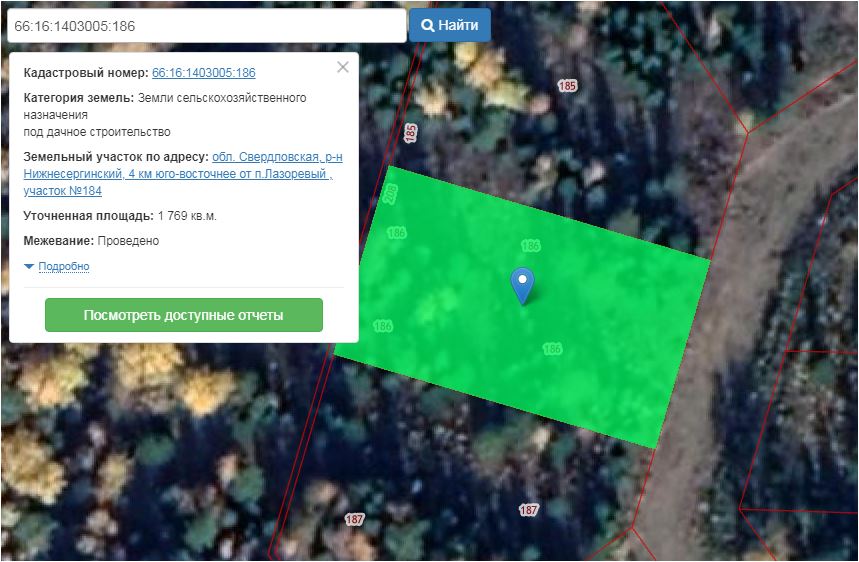Open cadastral number link 66:16:1403005:186
This screenshot has height=562, width=859.
pos(204,73)
